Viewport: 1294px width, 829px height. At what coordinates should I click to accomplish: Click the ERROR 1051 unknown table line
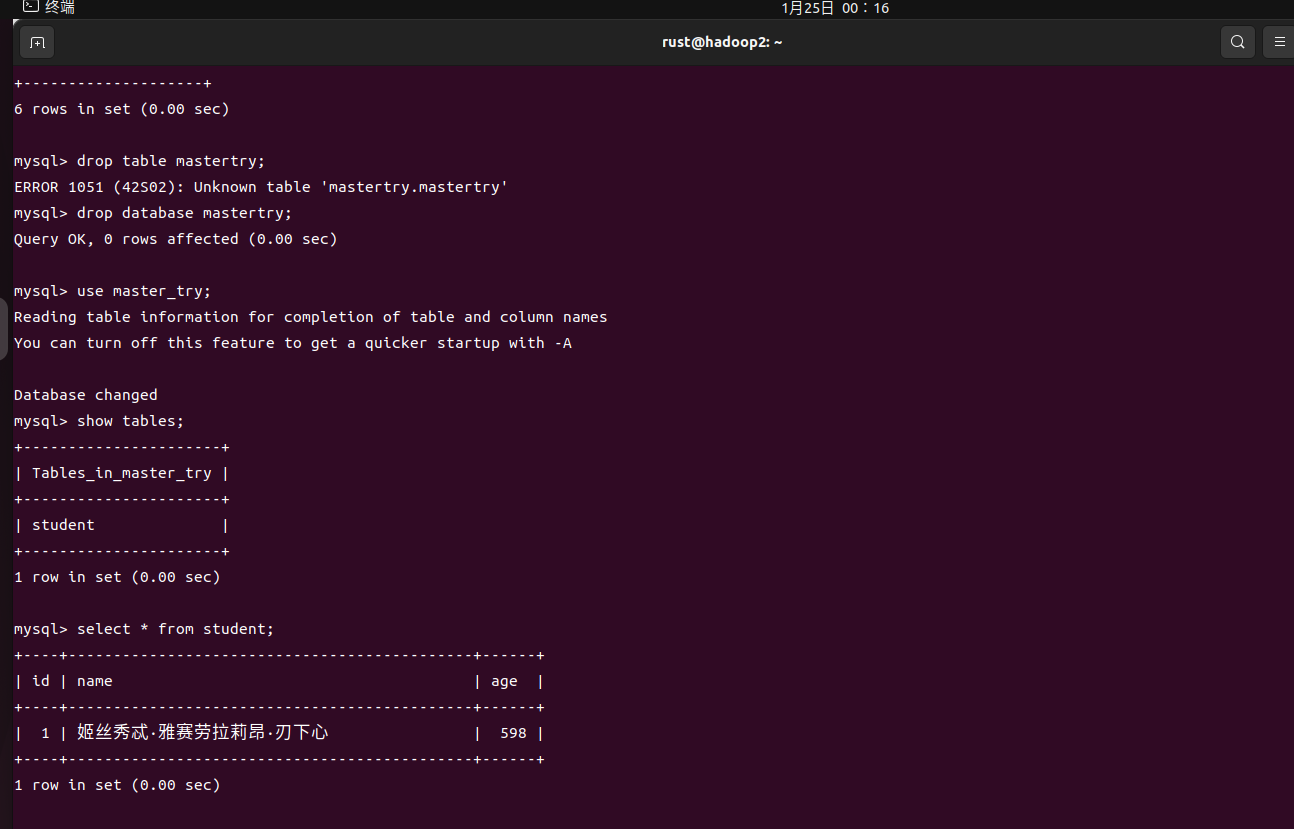[261, 187]
